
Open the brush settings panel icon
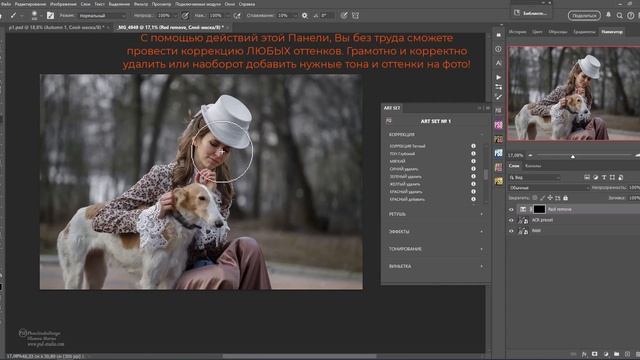point(50,16)
